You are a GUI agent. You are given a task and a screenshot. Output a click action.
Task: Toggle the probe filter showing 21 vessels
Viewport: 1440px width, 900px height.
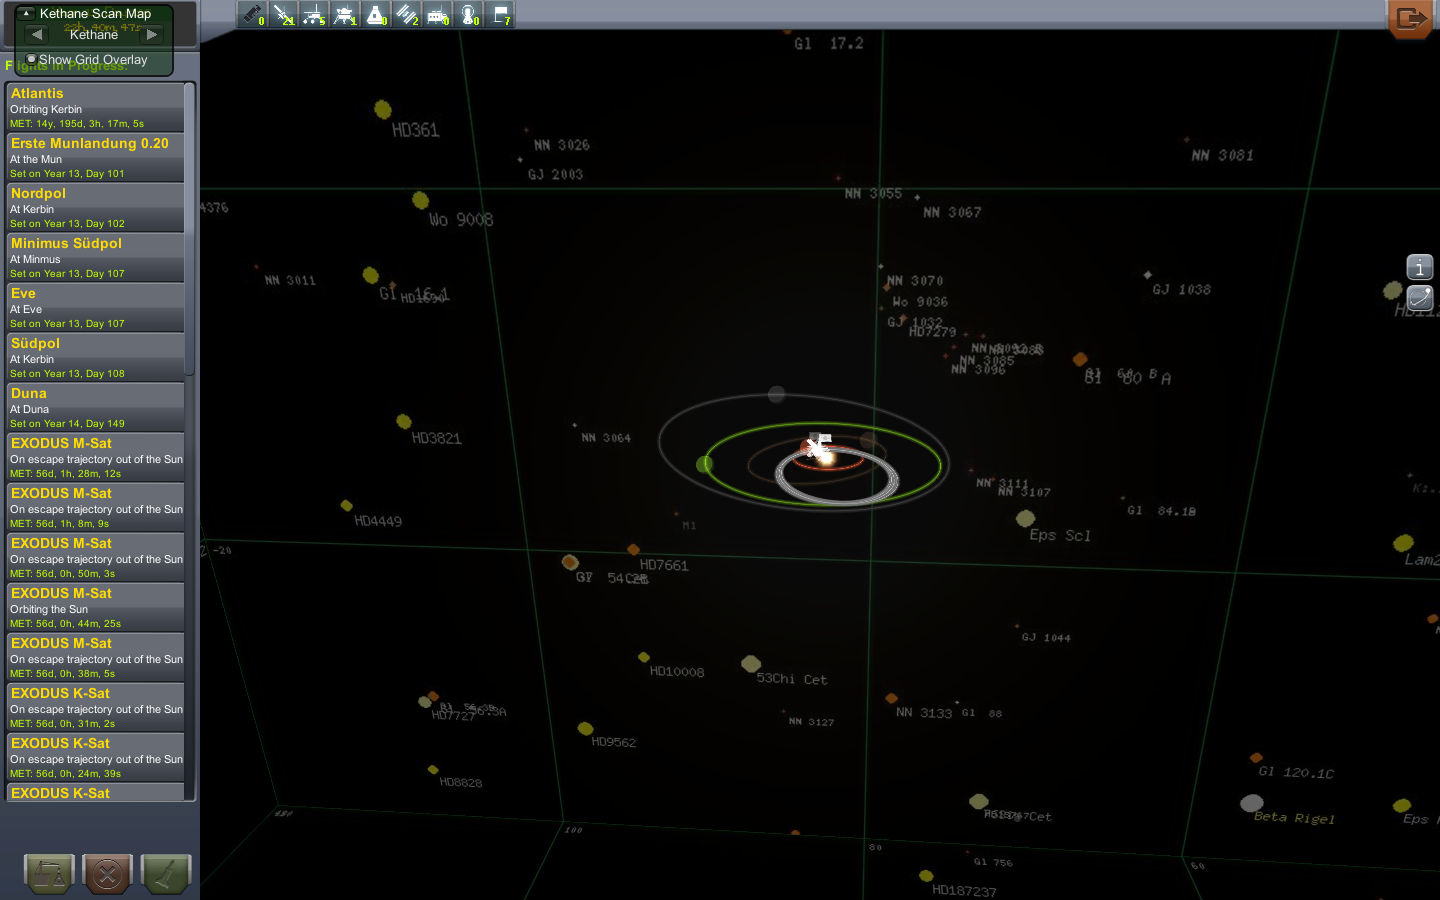pyautogui.click(x=283, y=15)
